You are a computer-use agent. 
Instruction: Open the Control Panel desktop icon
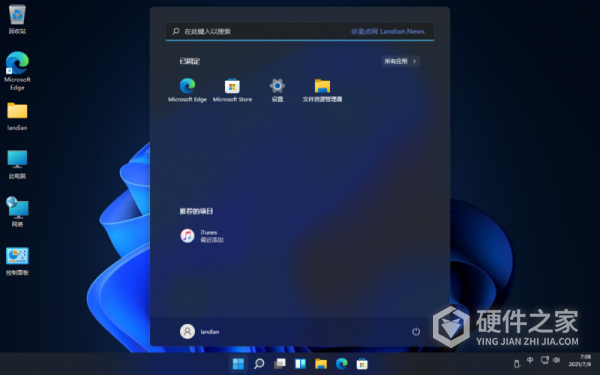point(17,261)
